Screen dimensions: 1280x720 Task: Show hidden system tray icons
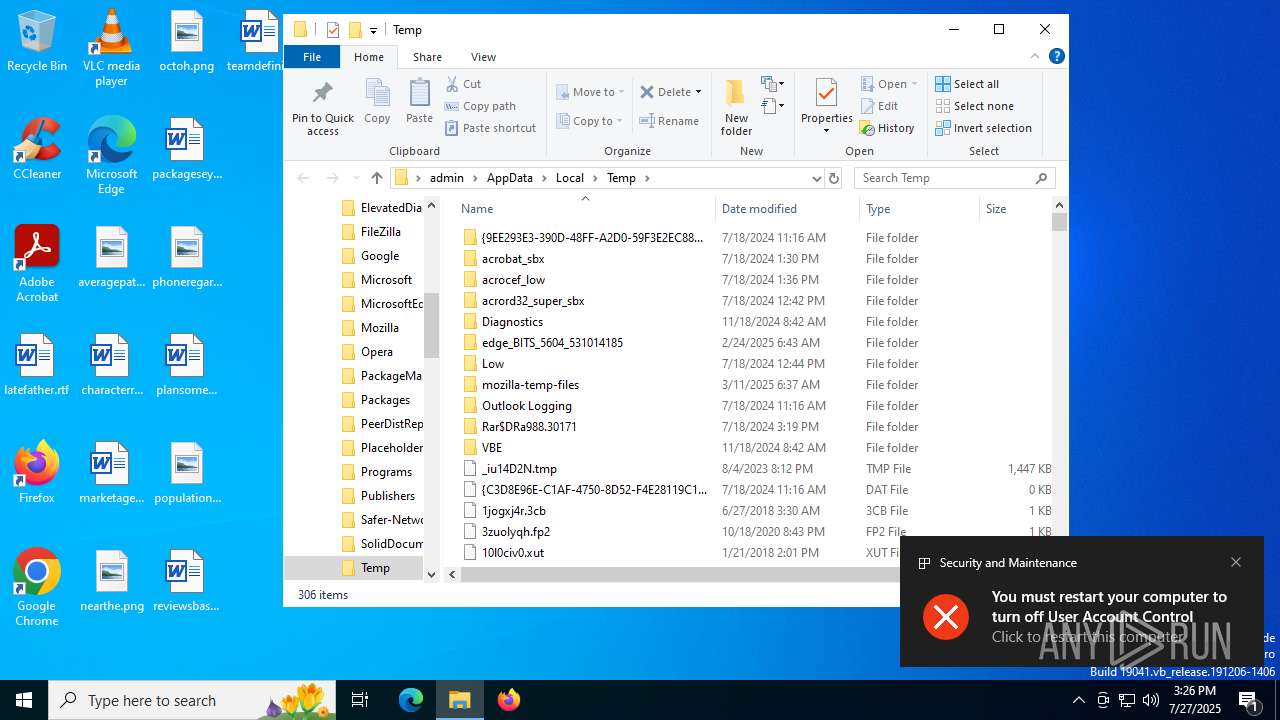(1078, 700)
